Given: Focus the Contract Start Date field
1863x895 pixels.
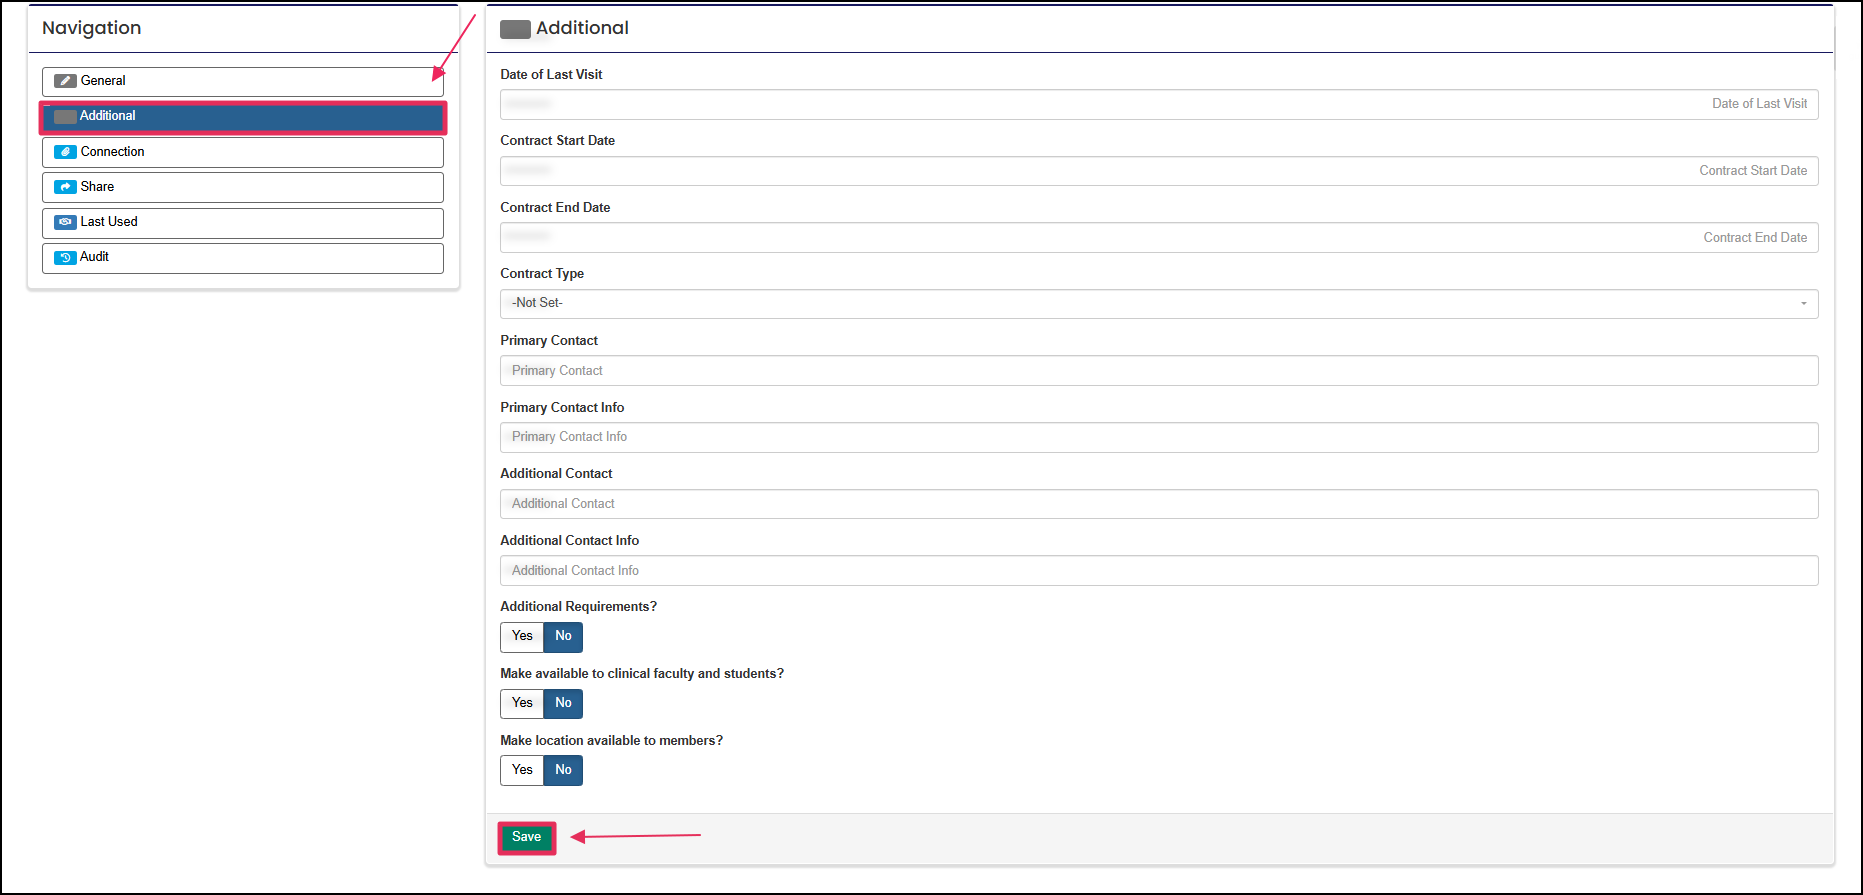Looking at the screenshot, I should (x=1159, y=171).
